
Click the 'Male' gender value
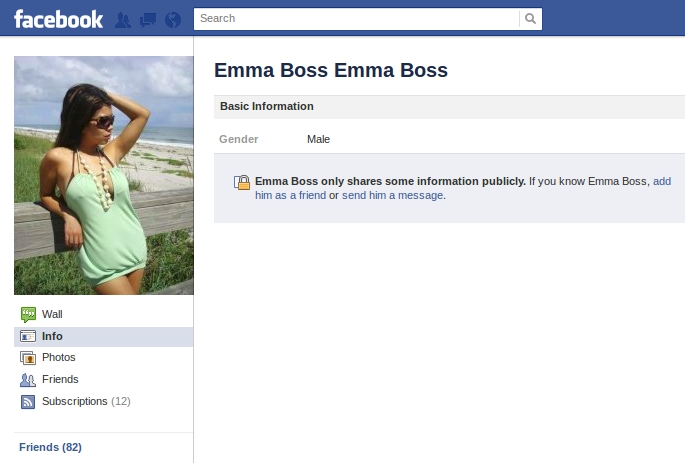318,139
